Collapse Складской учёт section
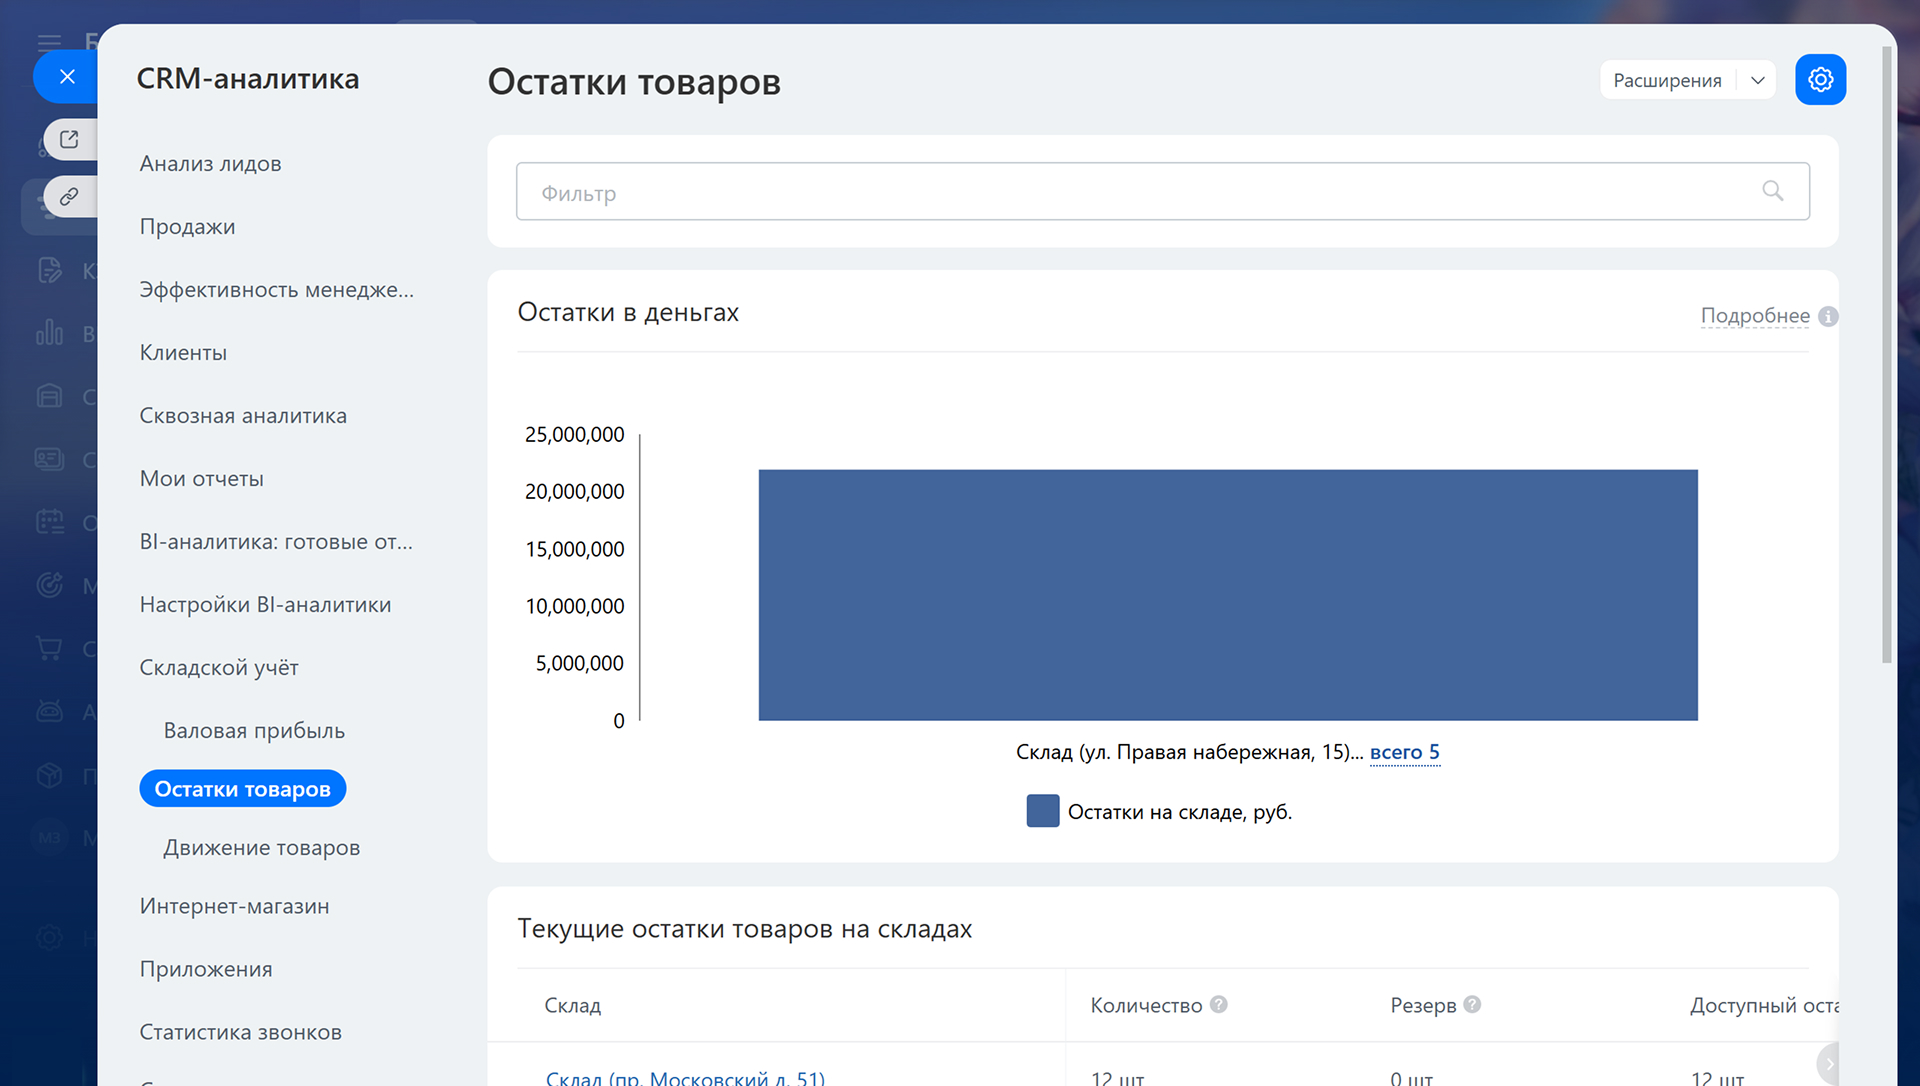This screenshot has width=1920, height=1086. pos(219,667)
